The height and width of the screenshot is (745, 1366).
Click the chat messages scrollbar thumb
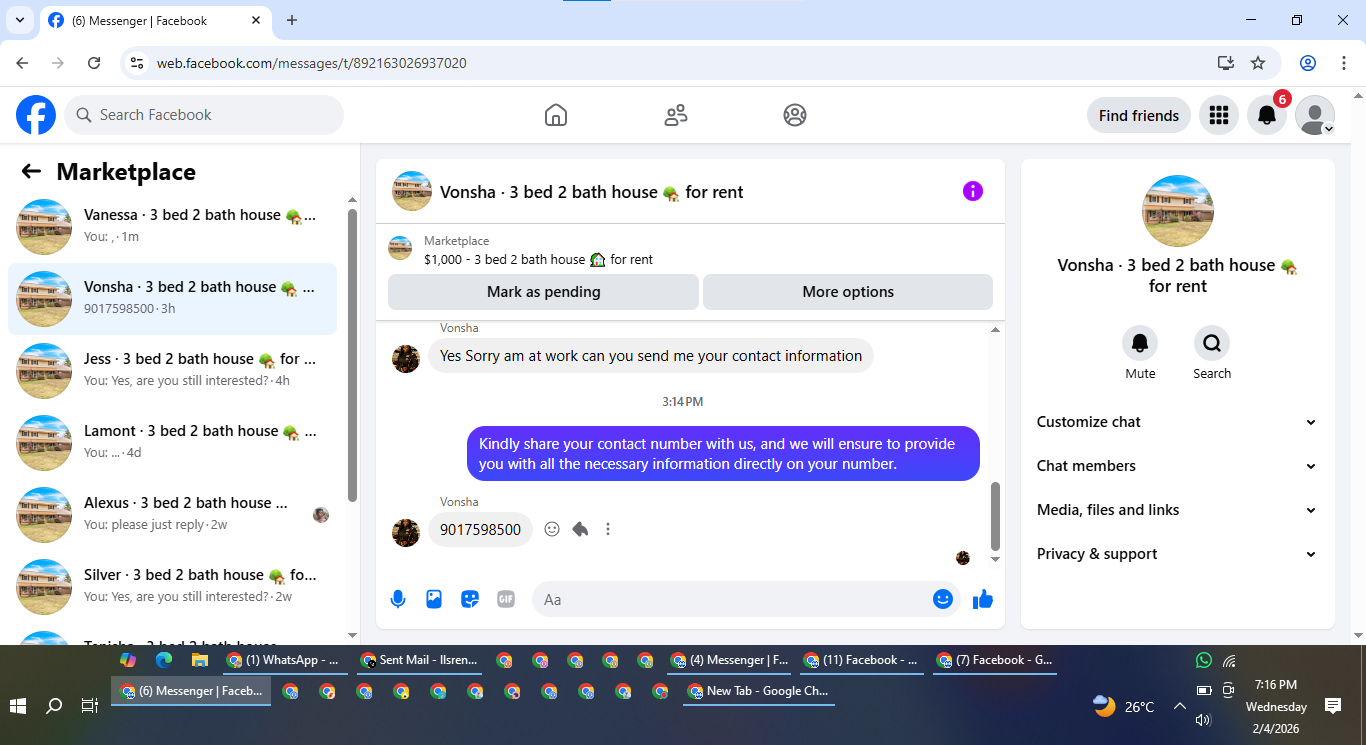pyautogui.click(x=995, y=516)
